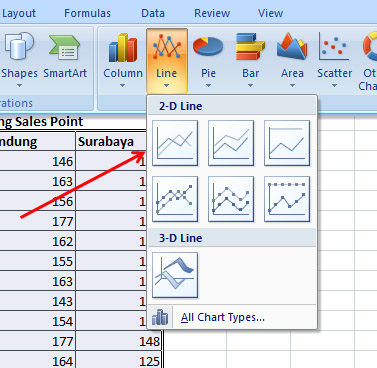
Task: Expand the Bar dropdown arrow
Action: (250, 86)
